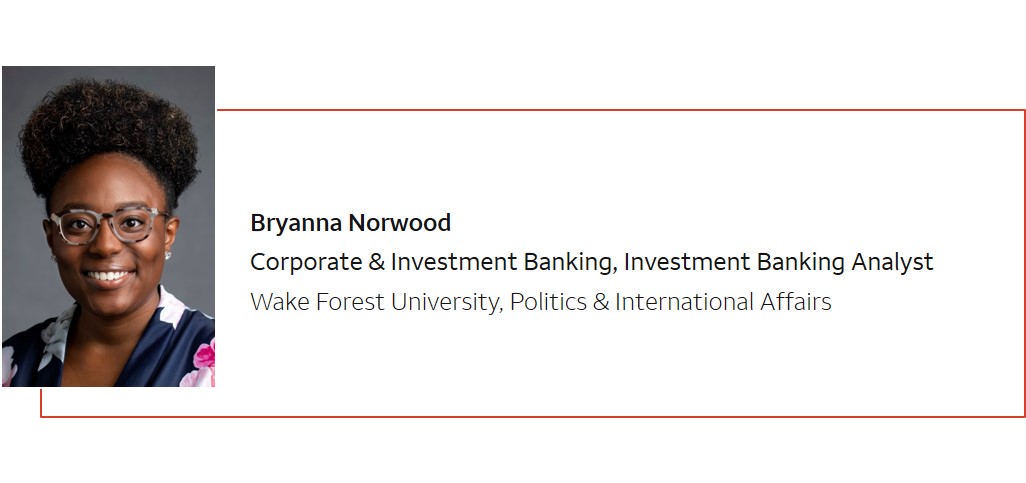
Task: Click the word Norwood in the heading
Action: (x=400, y=223)
